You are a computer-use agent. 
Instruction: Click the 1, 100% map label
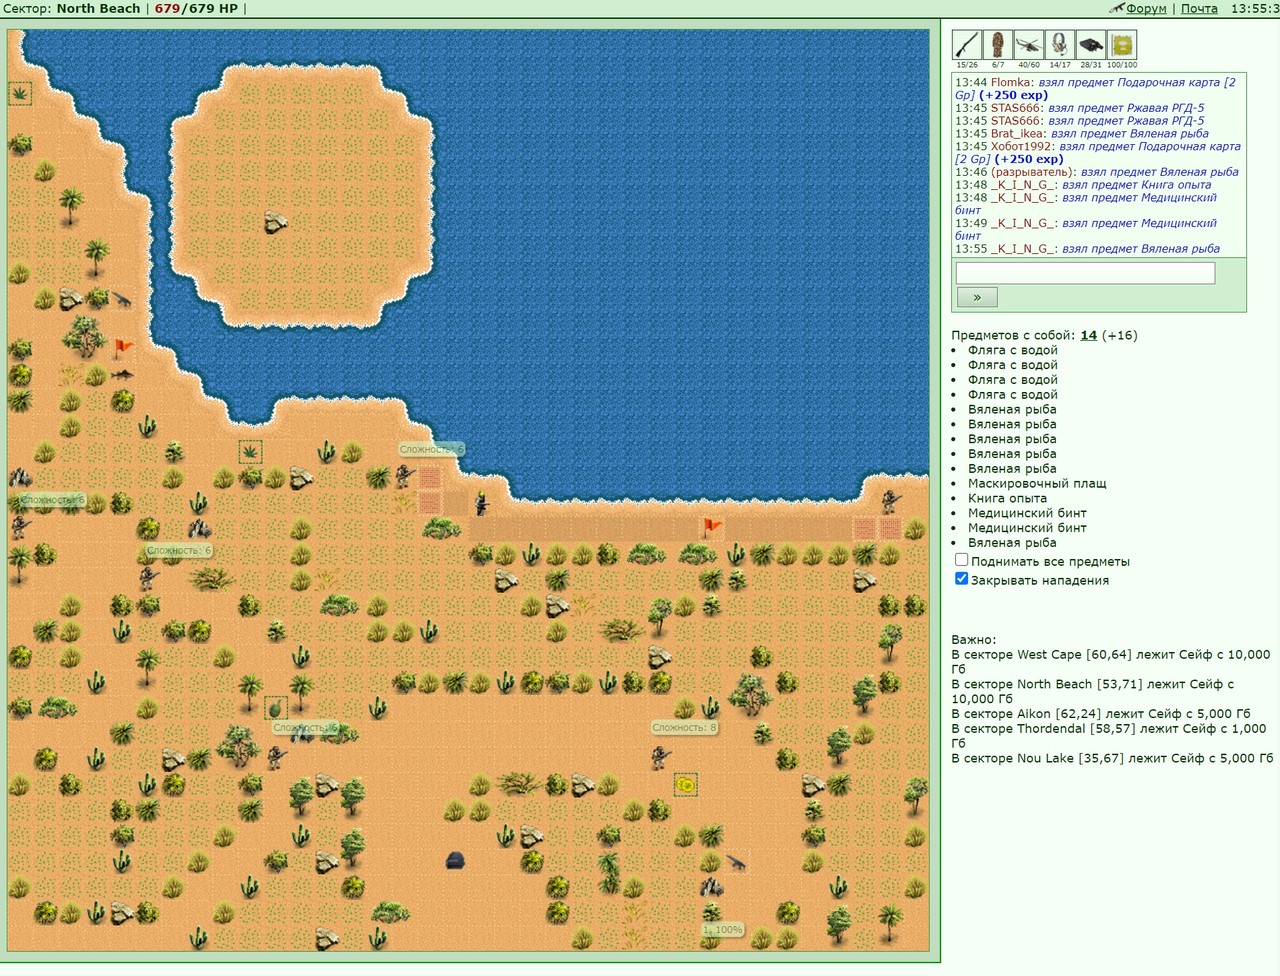[x=723, y=930]
